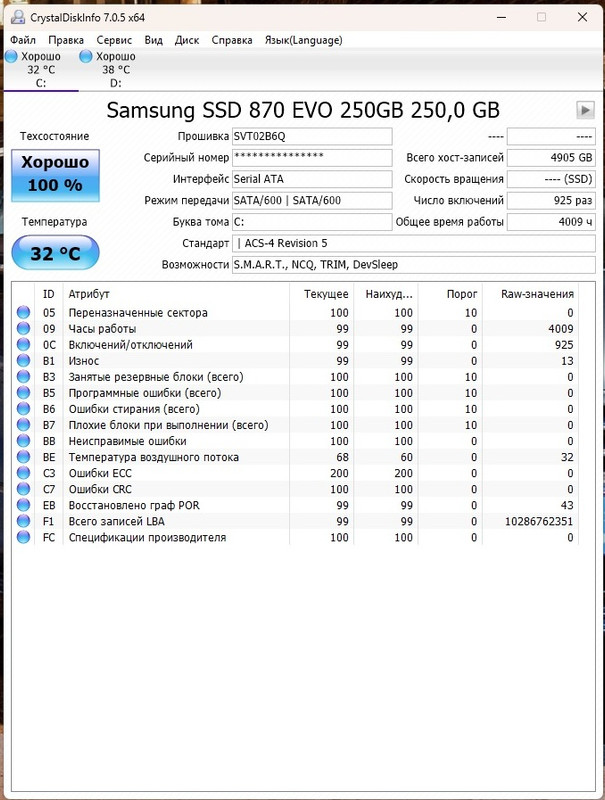Select the Температура воздушного потока text

[x=154, y=457]
